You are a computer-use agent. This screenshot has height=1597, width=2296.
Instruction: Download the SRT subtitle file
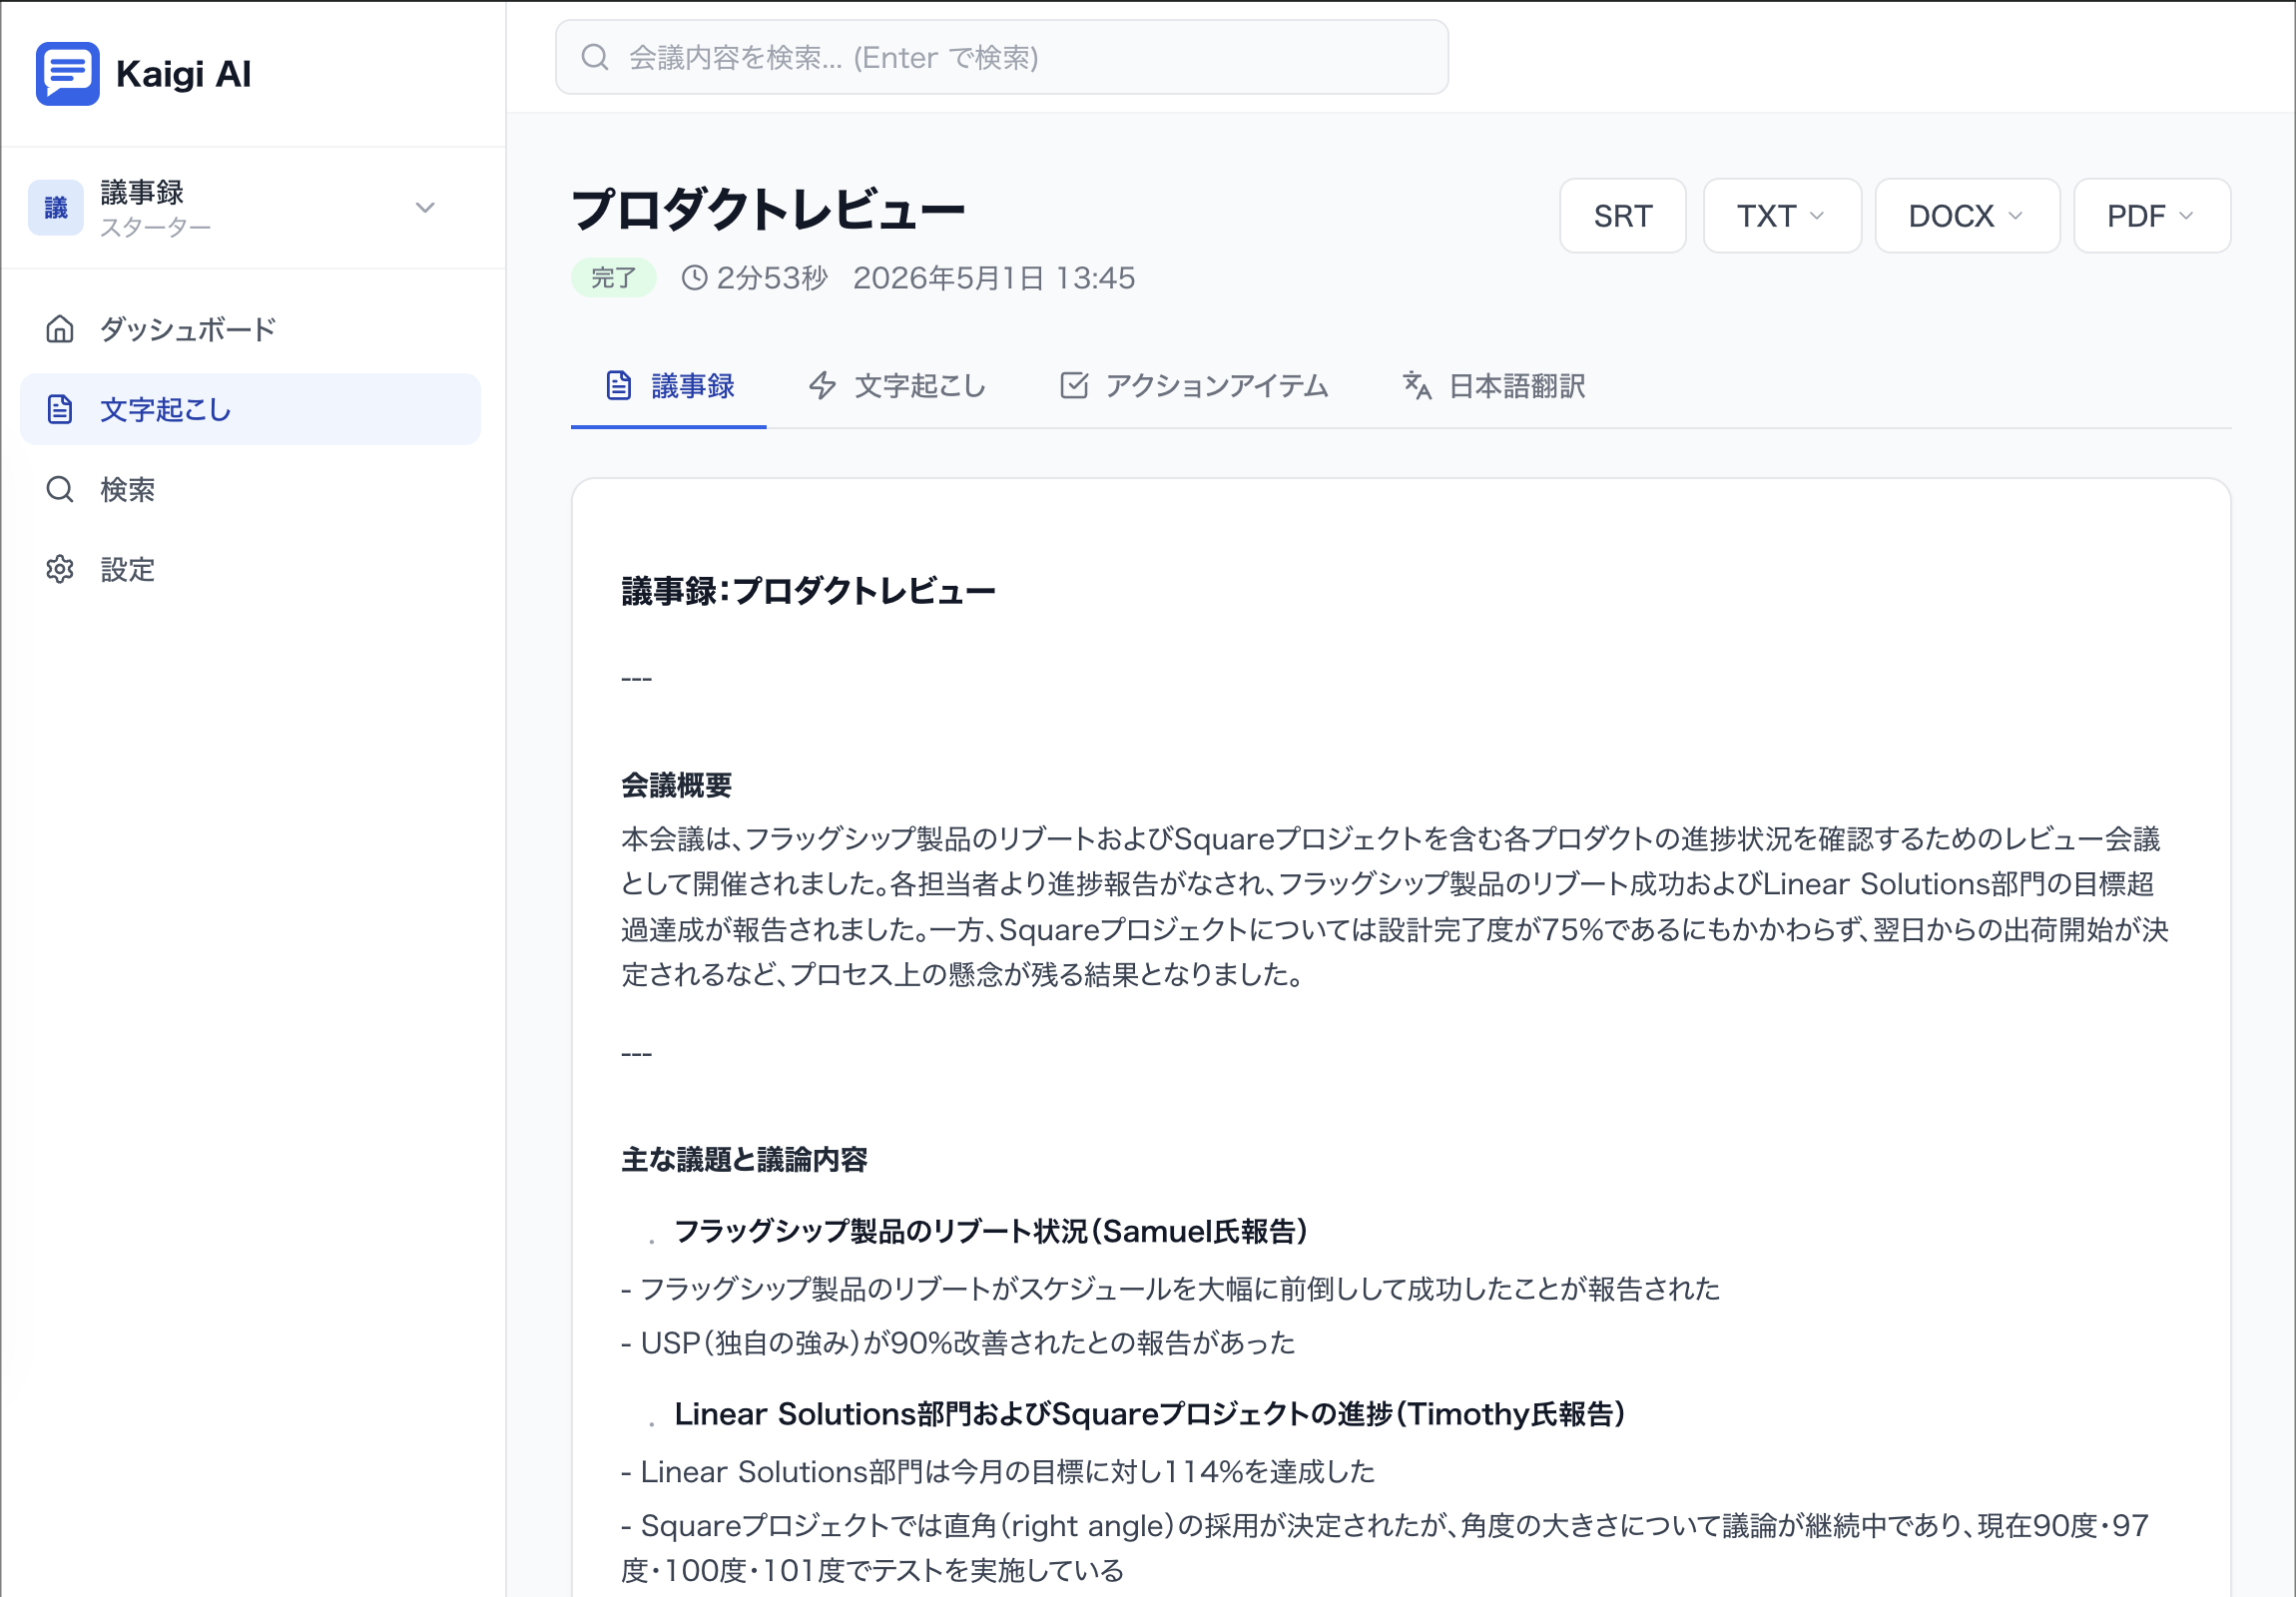(x=1622, y=215)
